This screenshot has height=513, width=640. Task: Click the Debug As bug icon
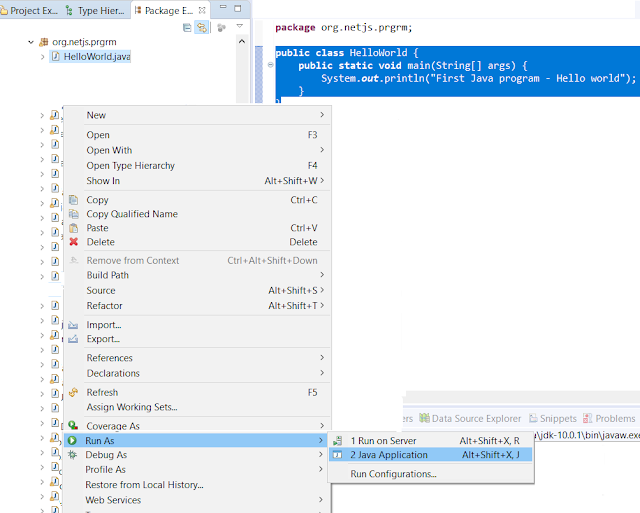(x=72, y=455)
